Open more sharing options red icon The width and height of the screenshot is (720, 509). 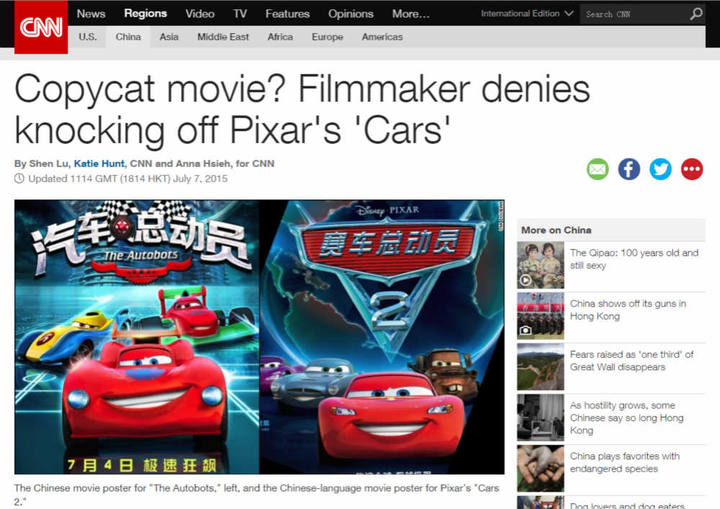pyautogui.click(x=692, y=169)
